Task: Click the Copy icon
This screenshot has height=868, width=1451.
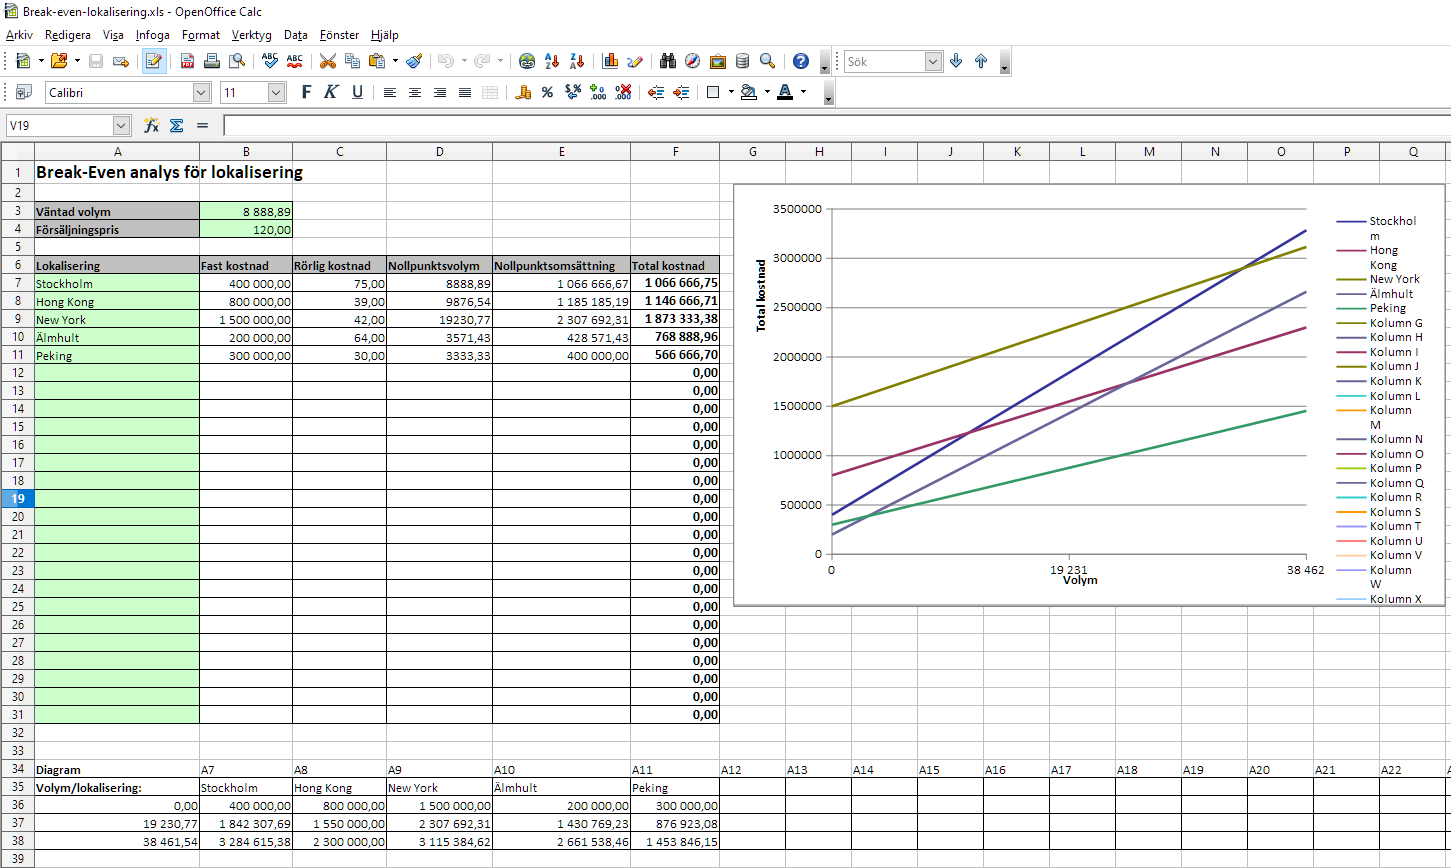Action: tap(352, 61)
